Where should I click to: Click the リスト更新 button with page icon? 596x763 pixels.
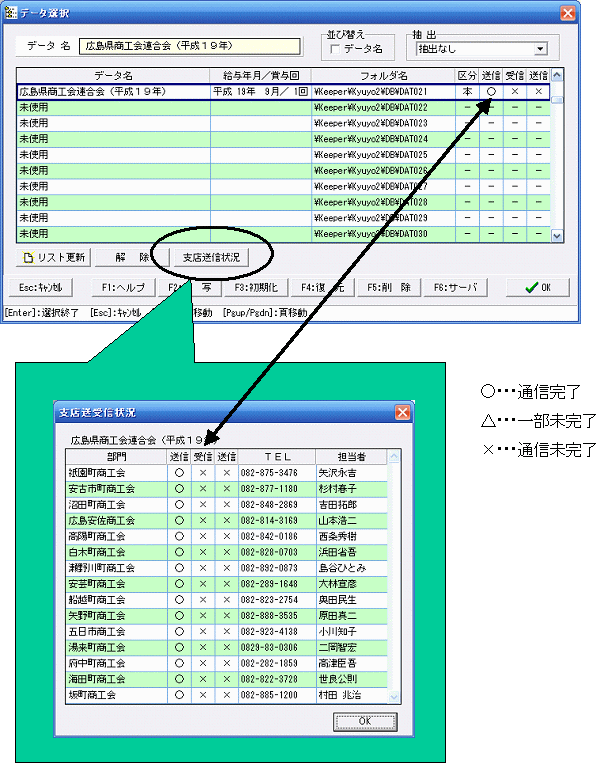click(54, 257)
